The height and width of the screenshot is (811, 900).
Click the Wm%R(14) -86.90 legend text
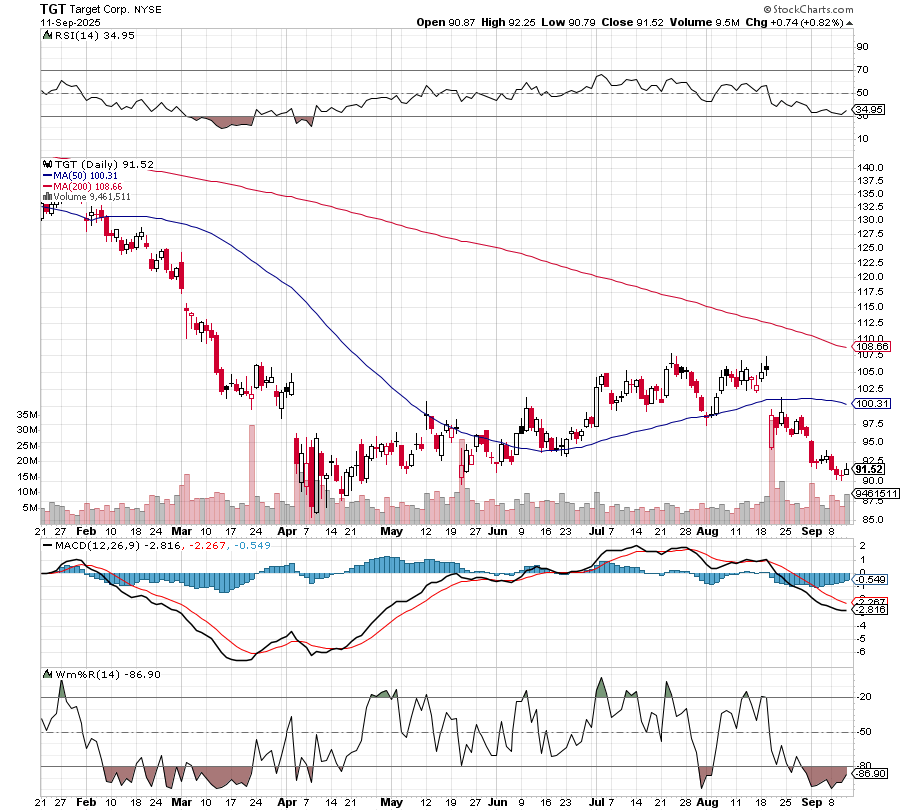pos(107,674)
